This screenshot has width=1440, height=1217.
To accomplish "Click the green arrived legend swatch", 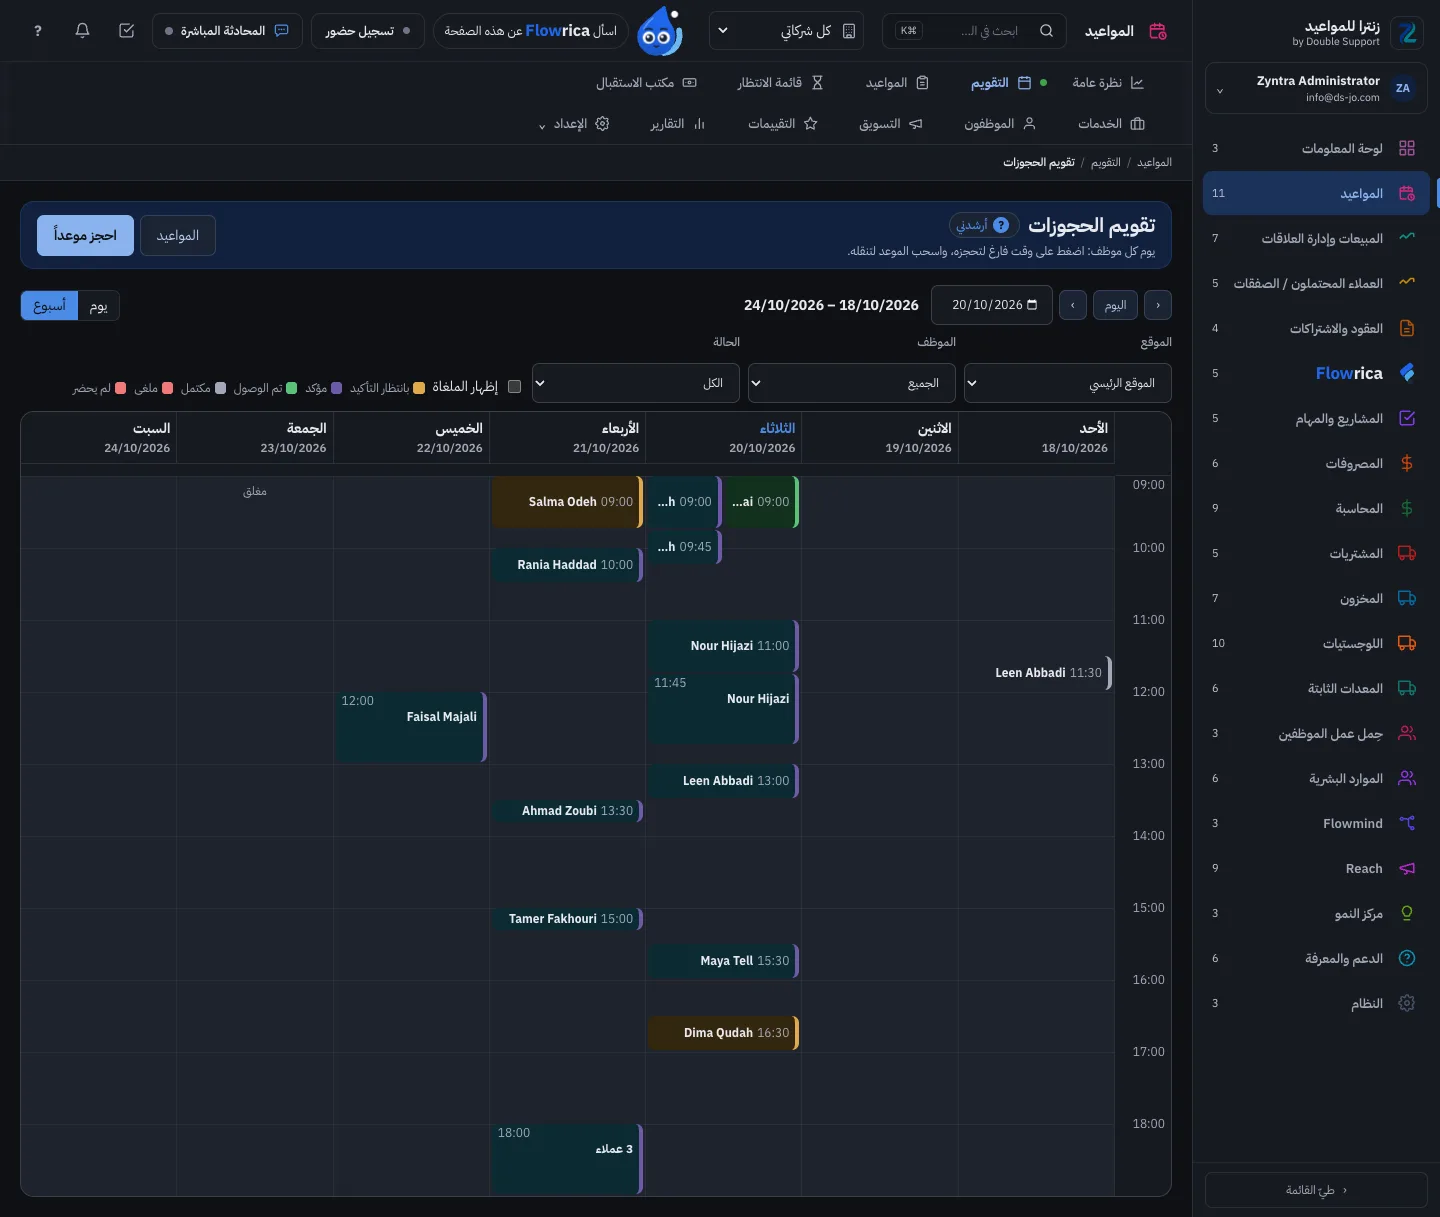I will [x=291, y=388].
